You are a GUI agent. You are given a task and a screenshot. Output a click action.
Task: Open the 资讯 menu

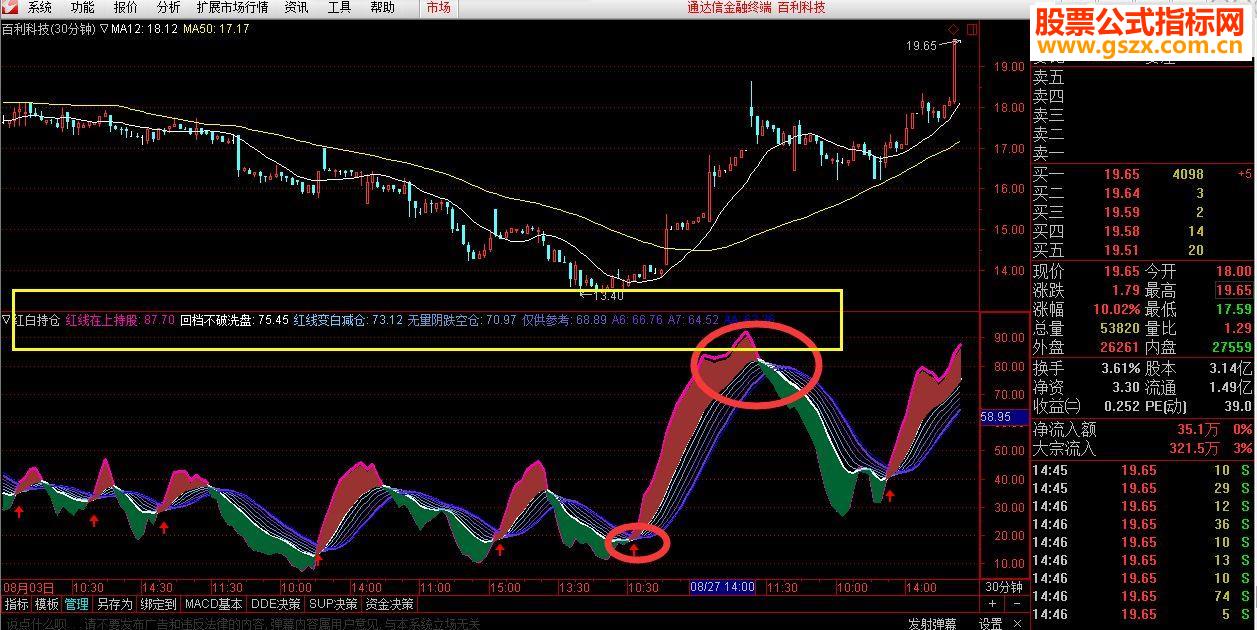[x=296, y=7]
